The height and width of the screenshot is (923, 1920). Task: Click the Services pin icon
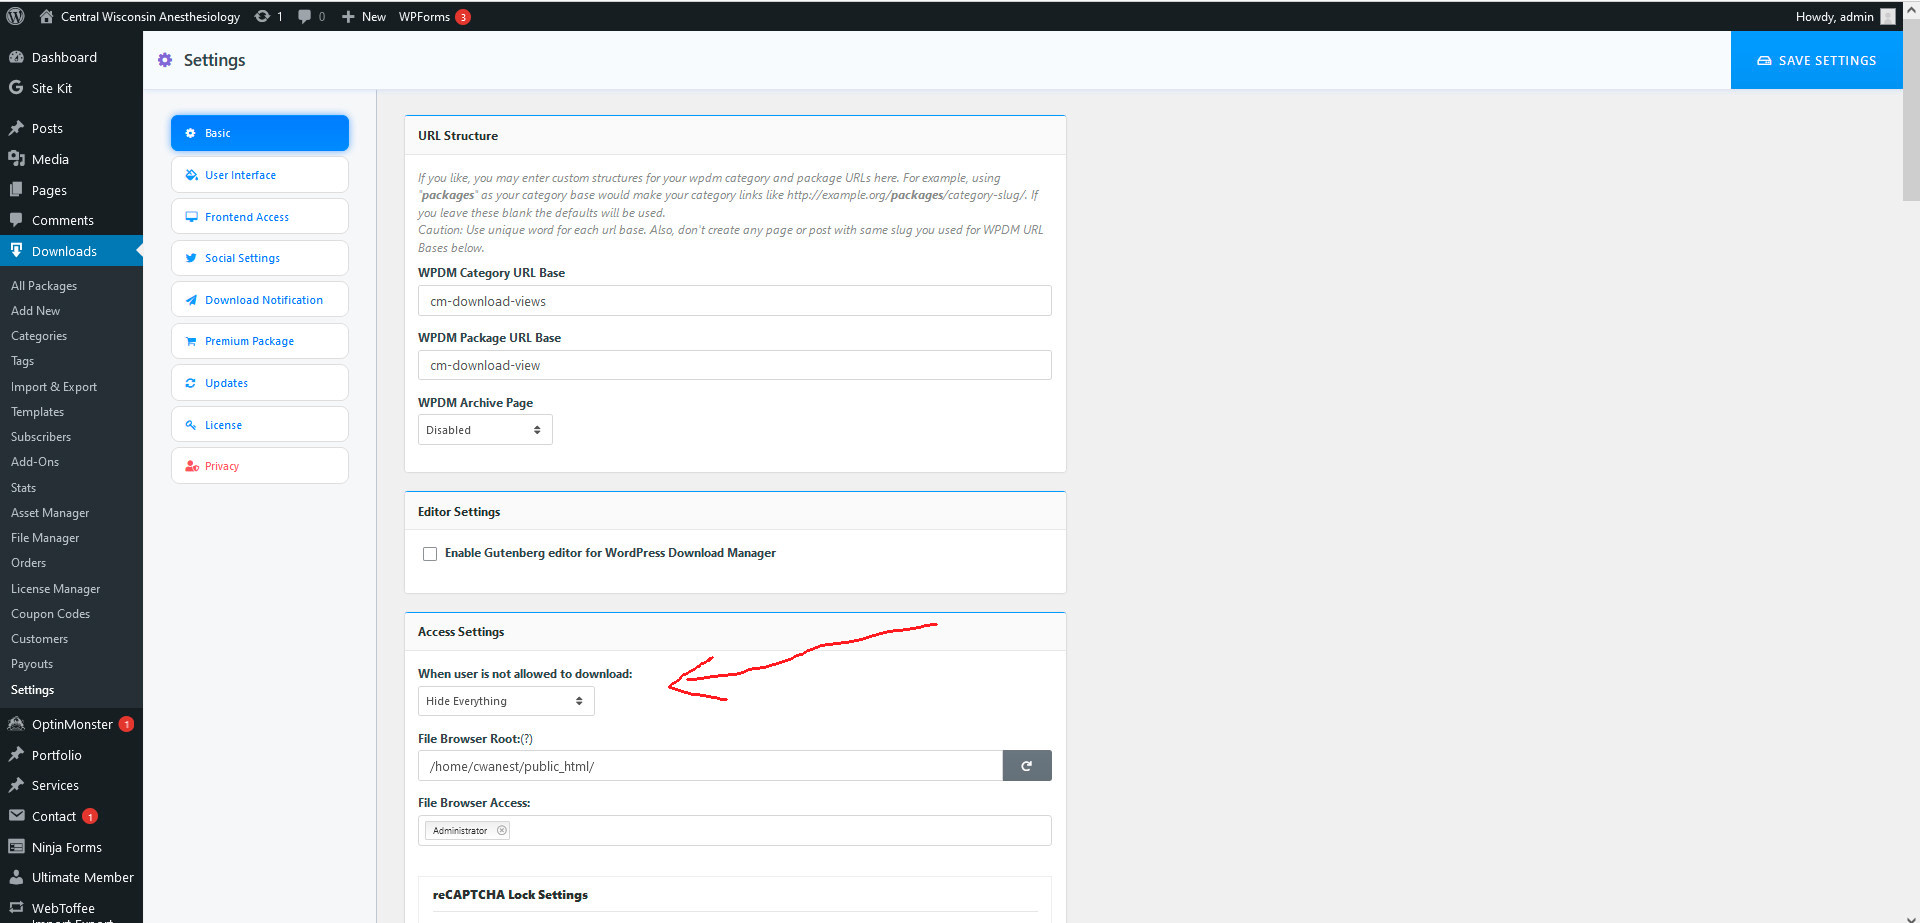tap(16, 785)
